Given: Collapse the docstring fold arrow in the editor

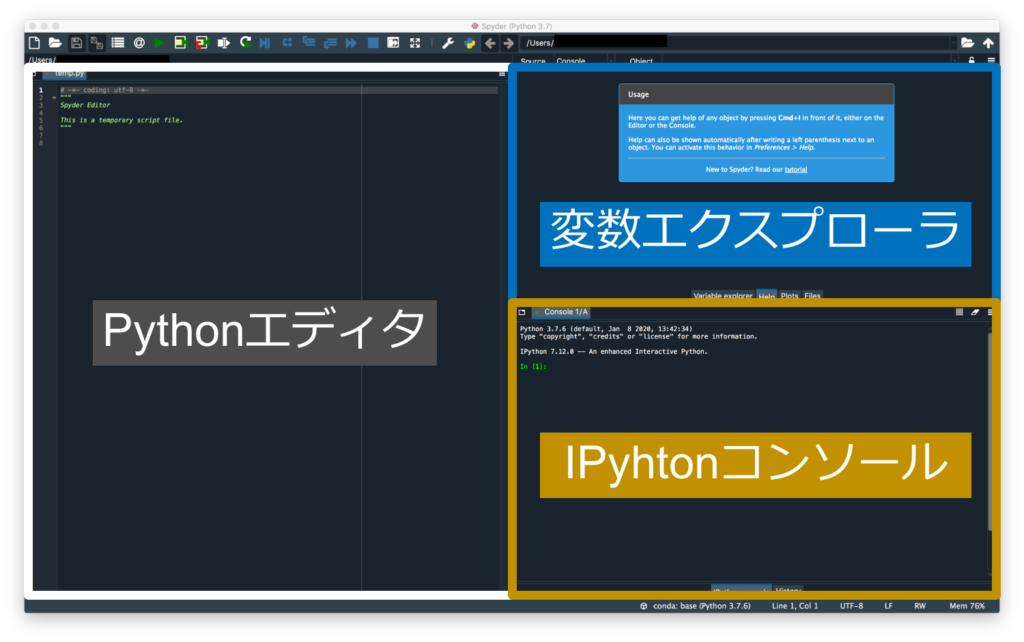Looking at the screenshot, I should tap(54, 97).
